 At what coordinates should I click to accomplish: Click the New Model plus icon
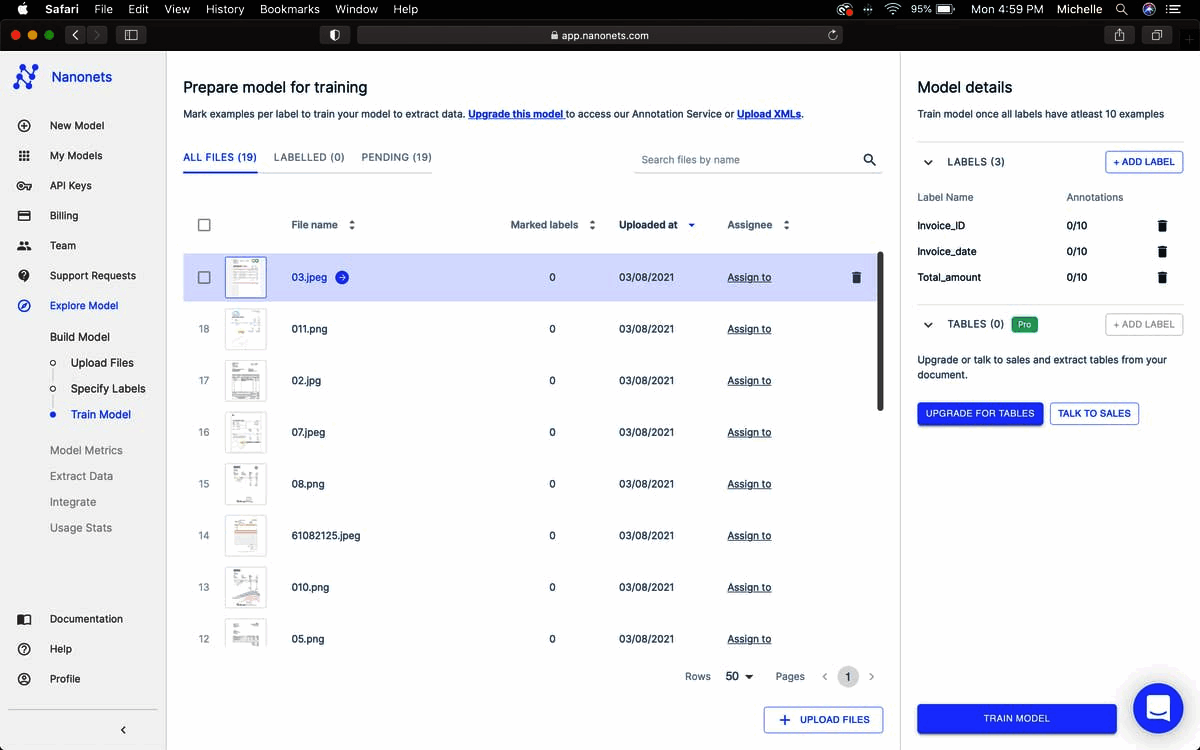[x=24, y=126]
